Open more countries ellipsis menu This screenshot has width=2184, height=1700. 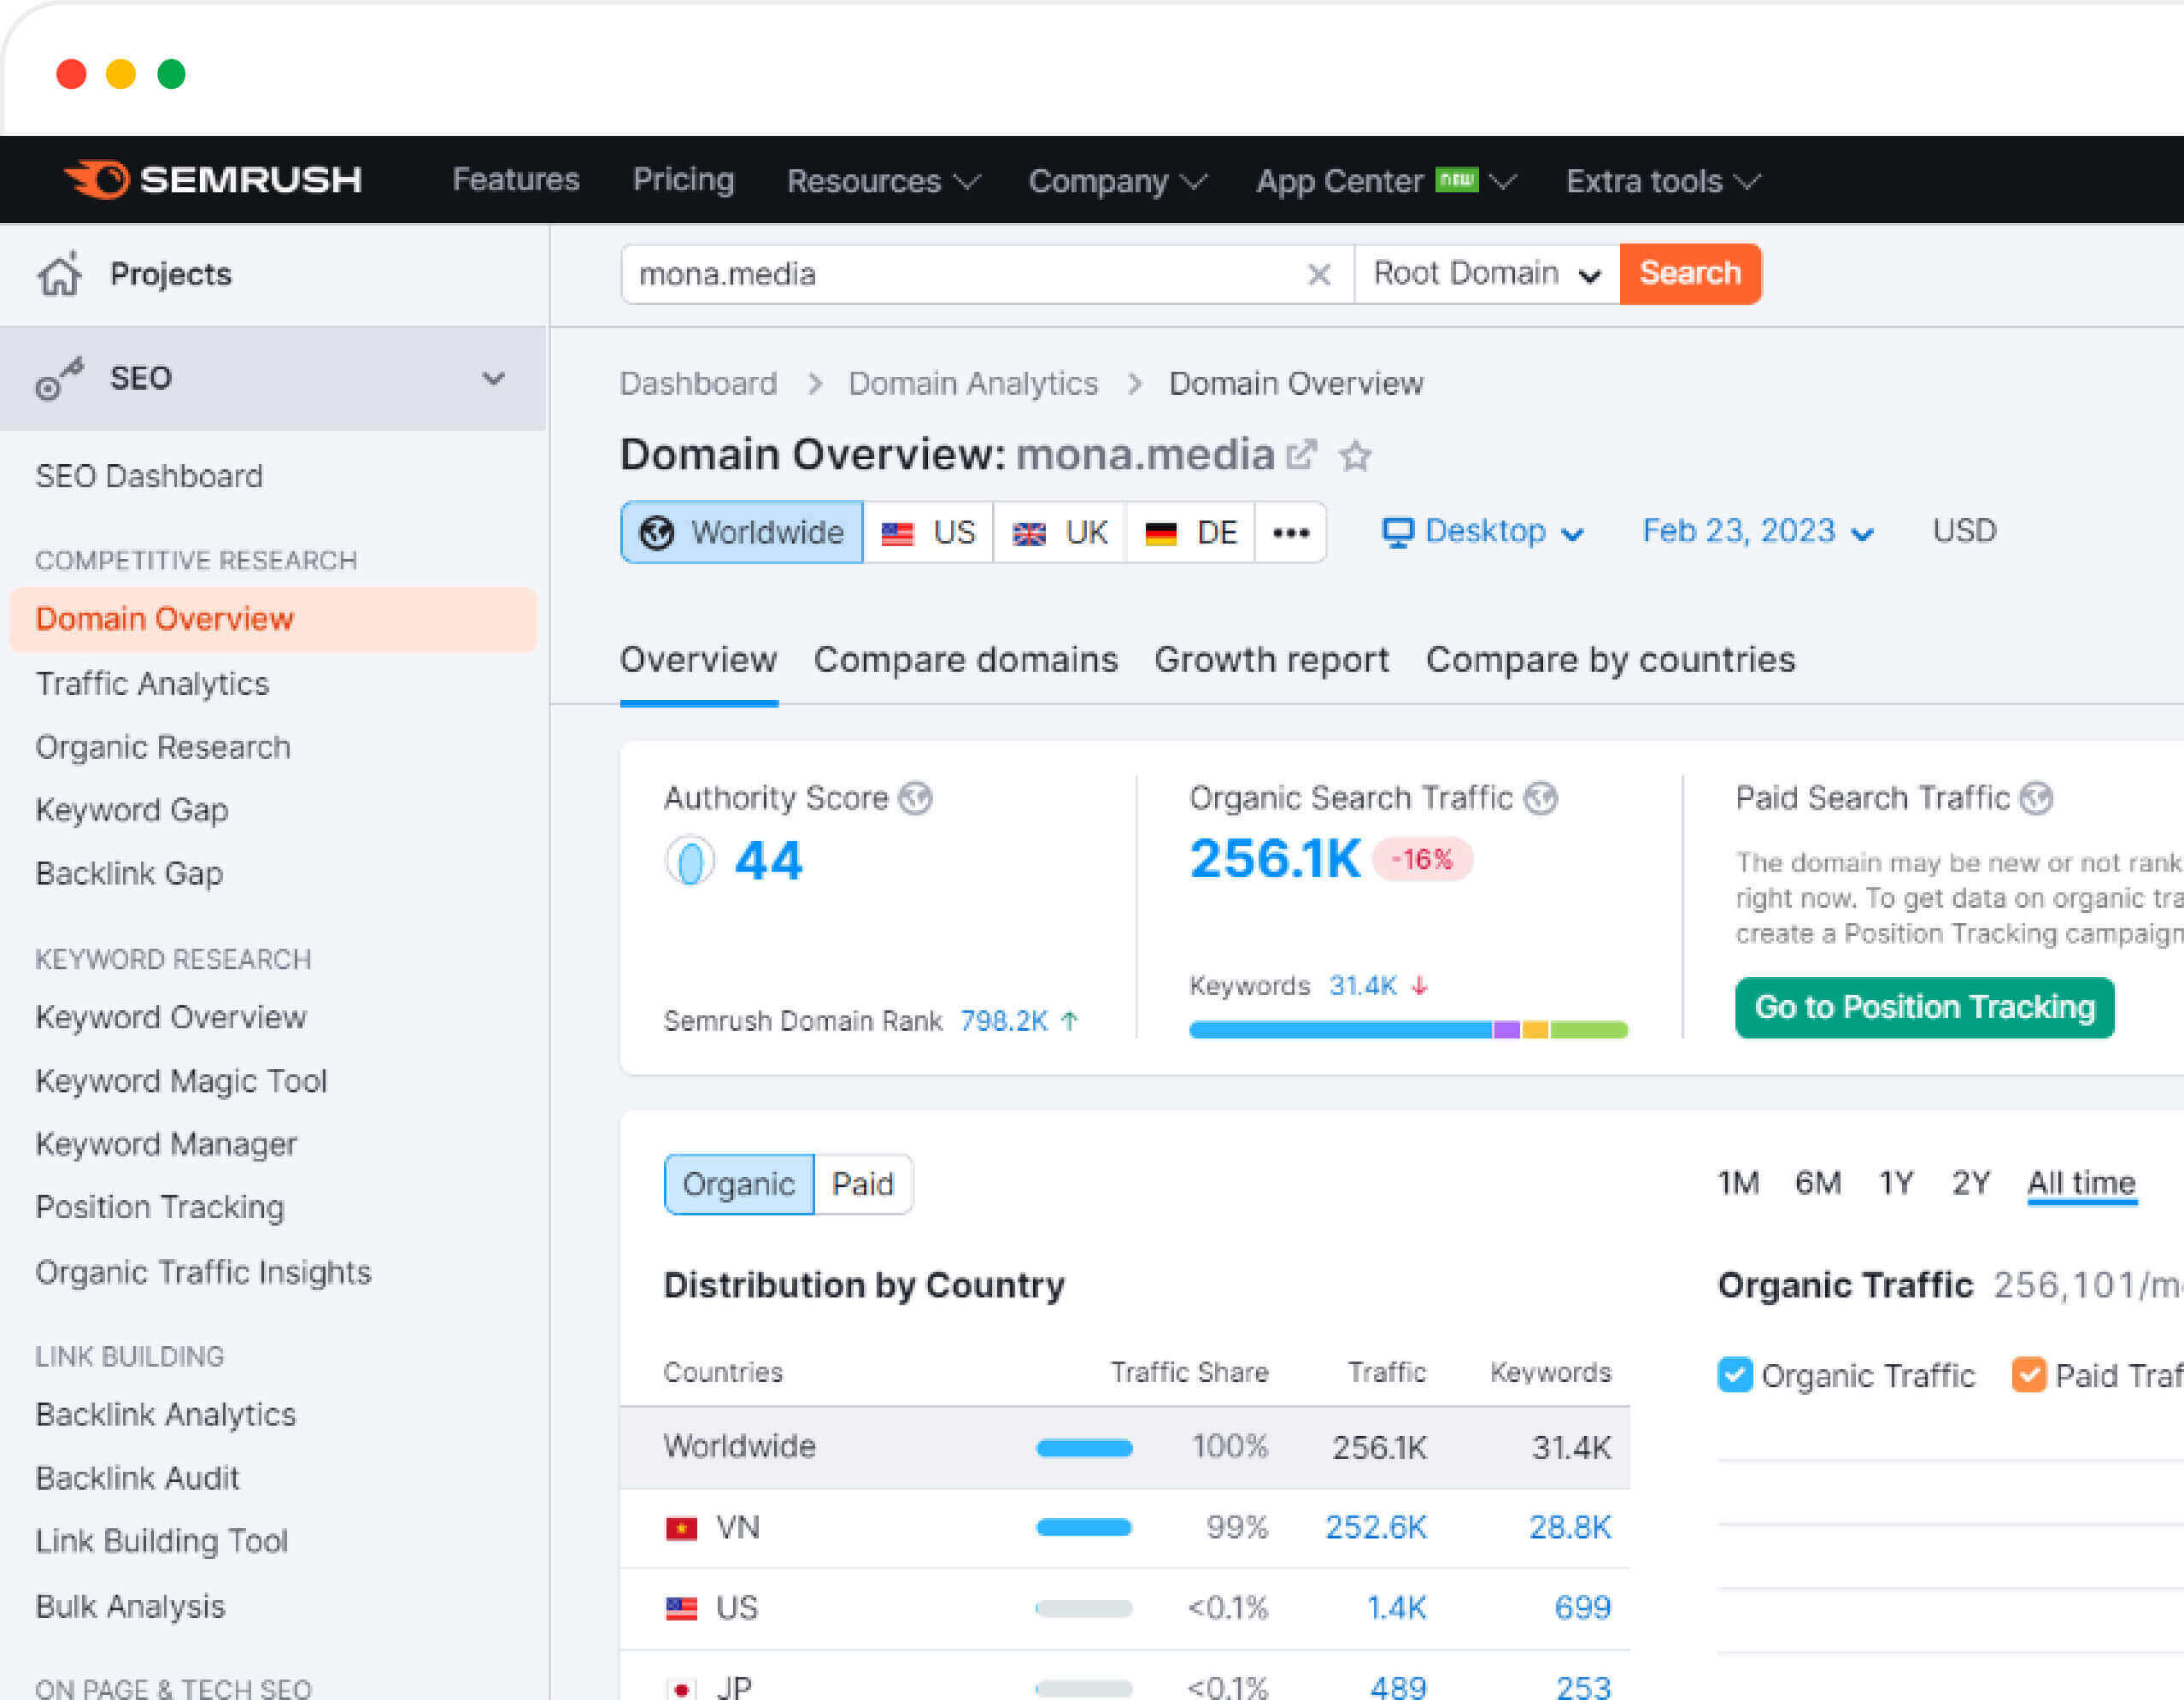coord(1291,532)
